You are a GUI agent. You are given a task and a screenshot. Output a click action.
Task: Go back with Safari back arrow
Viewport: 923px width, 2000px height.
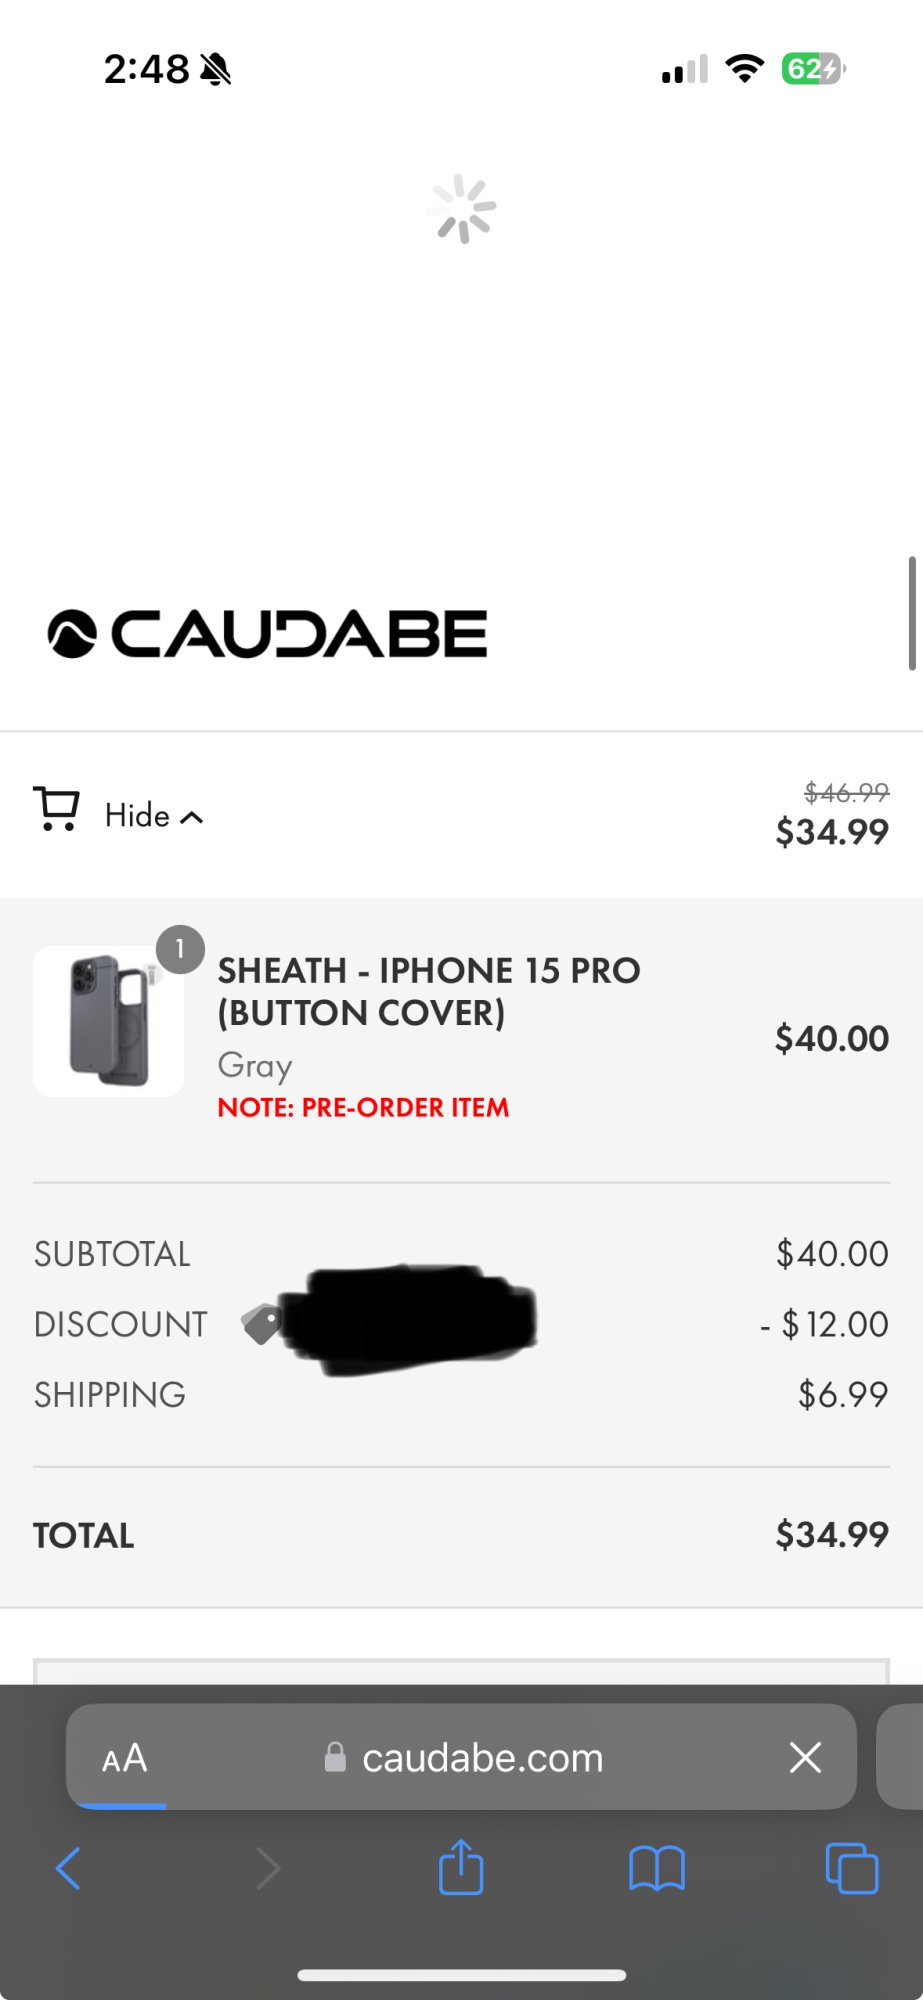[x=68, y=1868]
